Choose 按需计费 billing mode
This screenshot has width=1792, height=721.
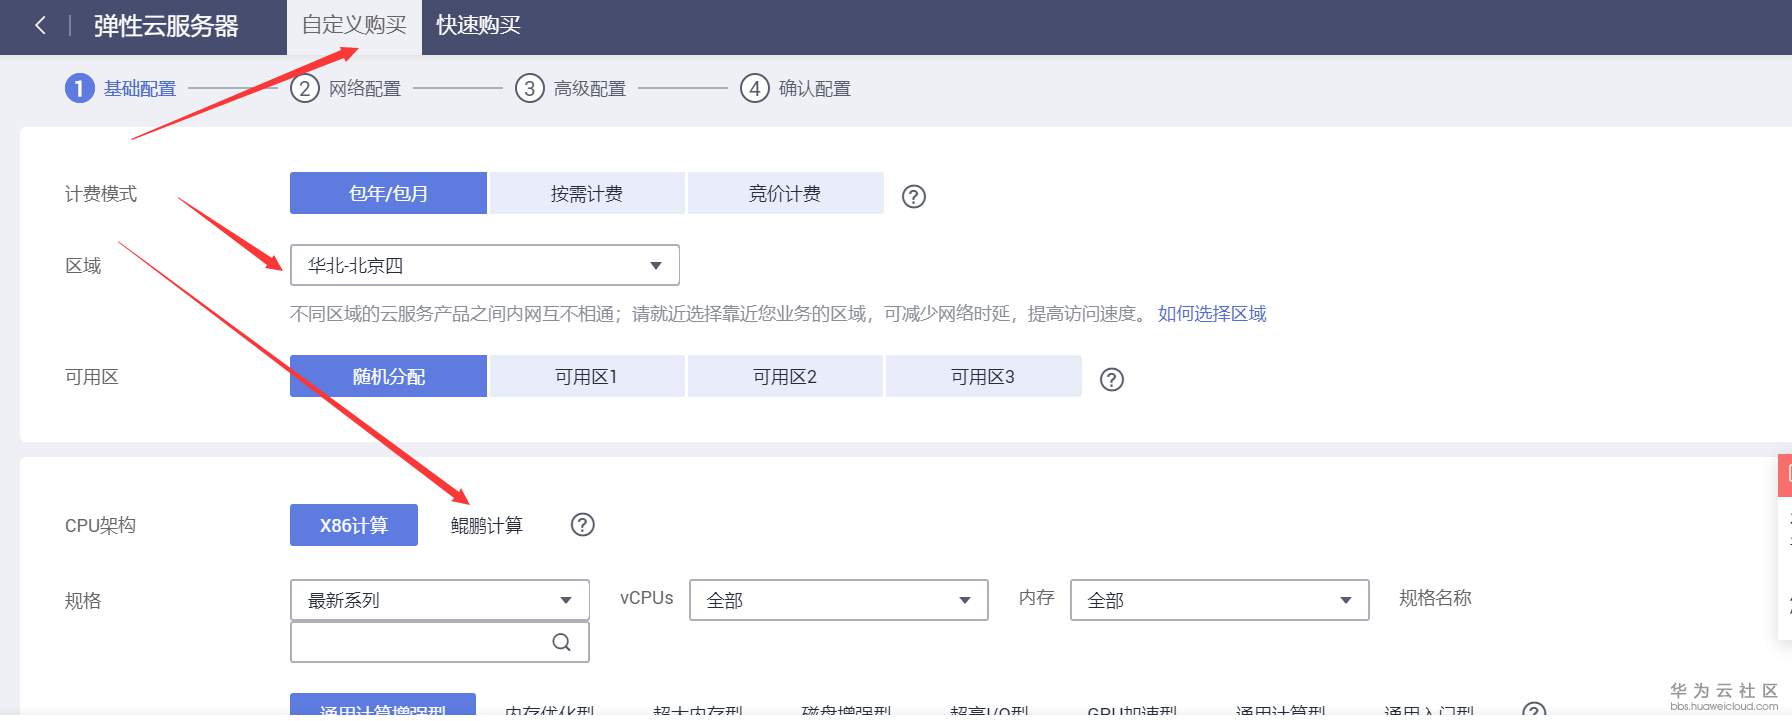click(x=587, y=193)
